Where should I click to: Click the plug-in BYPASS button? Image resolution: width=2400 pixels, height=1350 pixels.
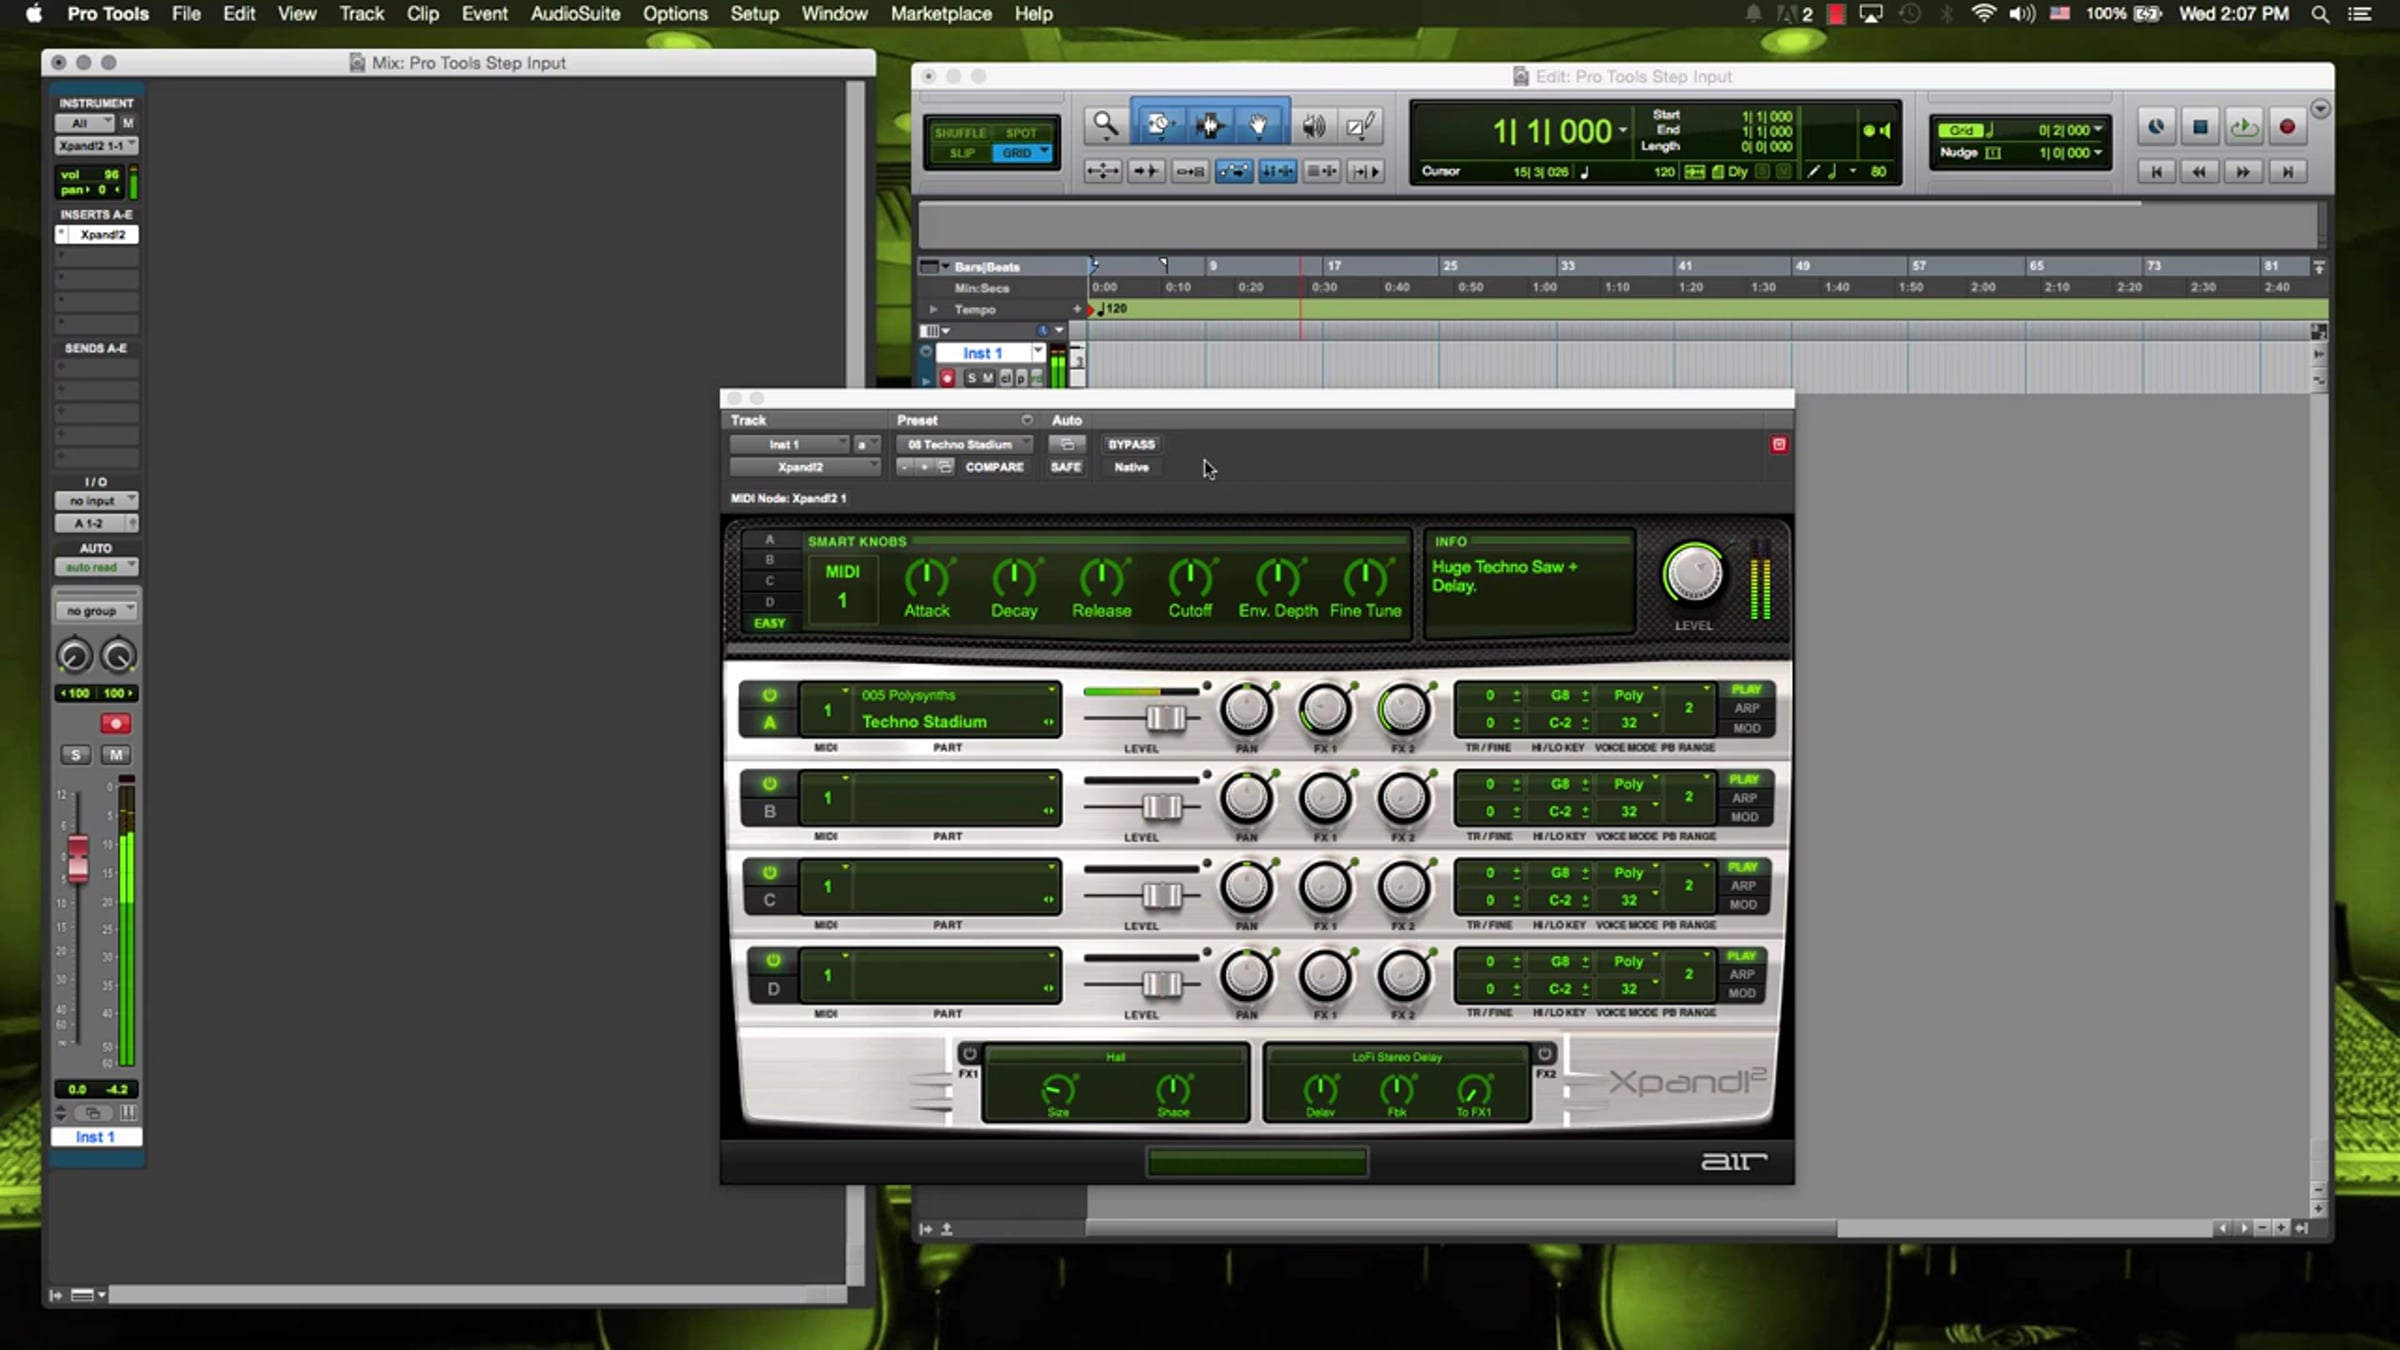click(1131, 444)
